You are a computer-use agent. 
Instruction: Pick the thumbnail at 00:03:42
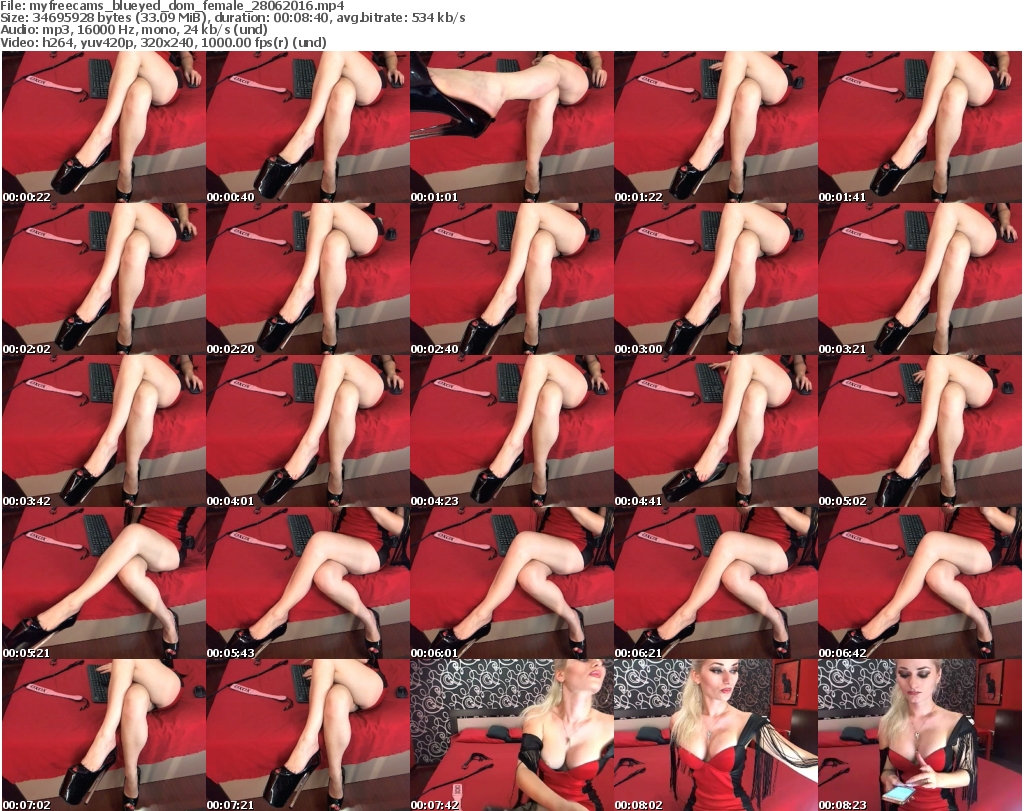[x=104, y=431]
